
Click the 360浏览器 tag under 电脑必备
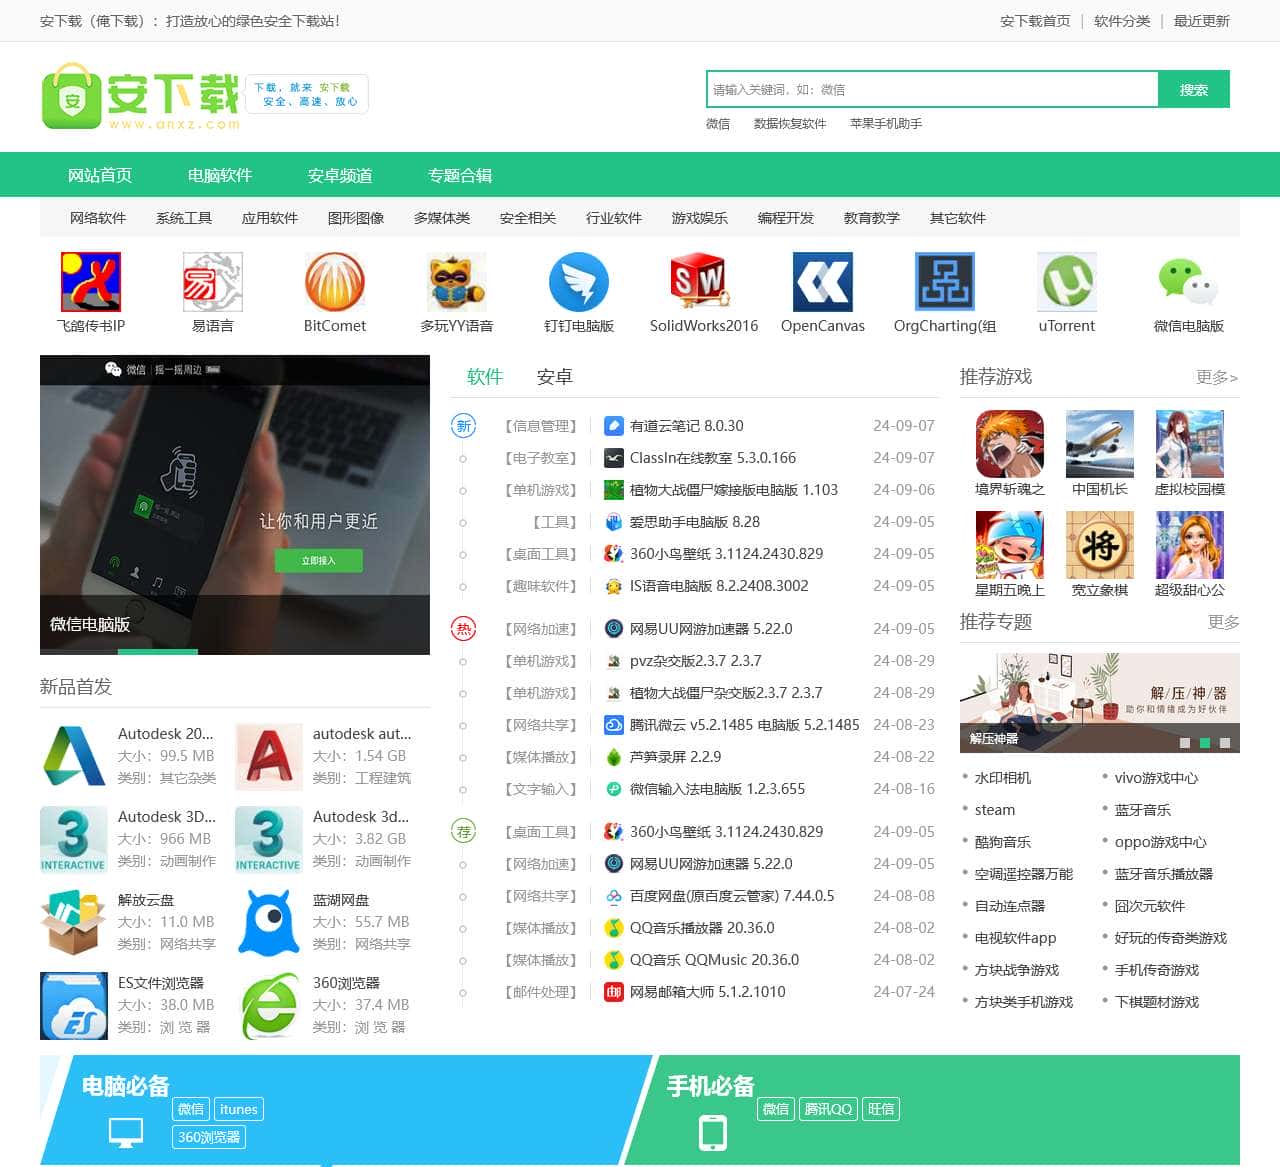pos(209,1137)
